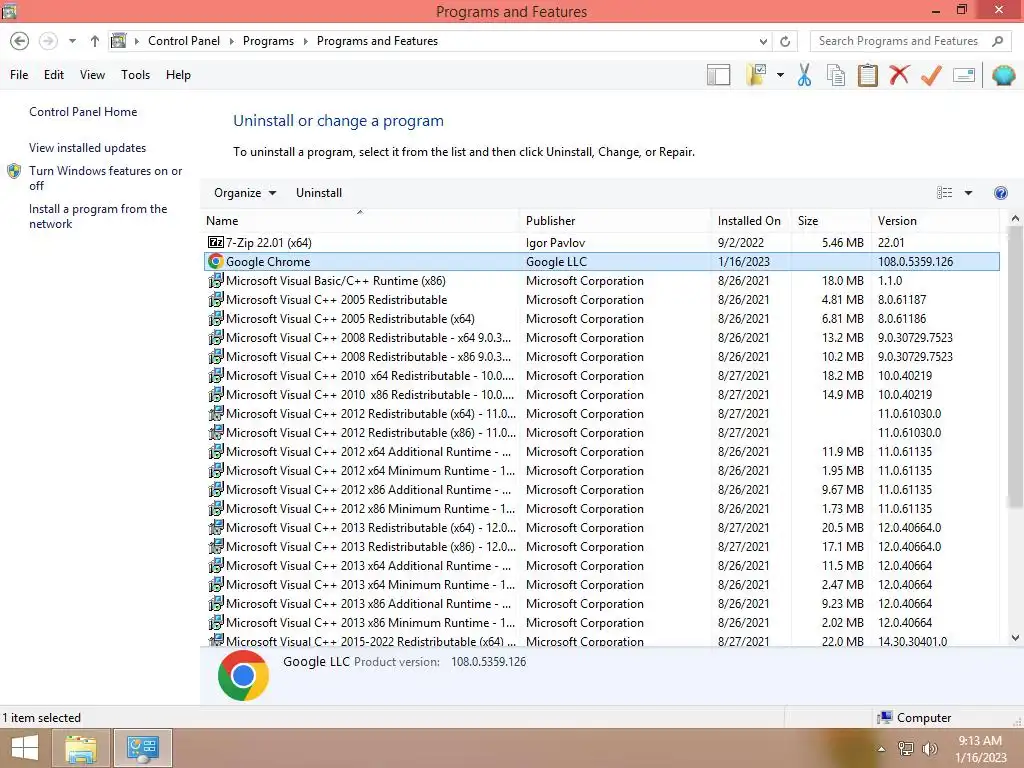Click in Search Programs and Features box
This screenshot has height=768, width=1024.
coord(901,41)
